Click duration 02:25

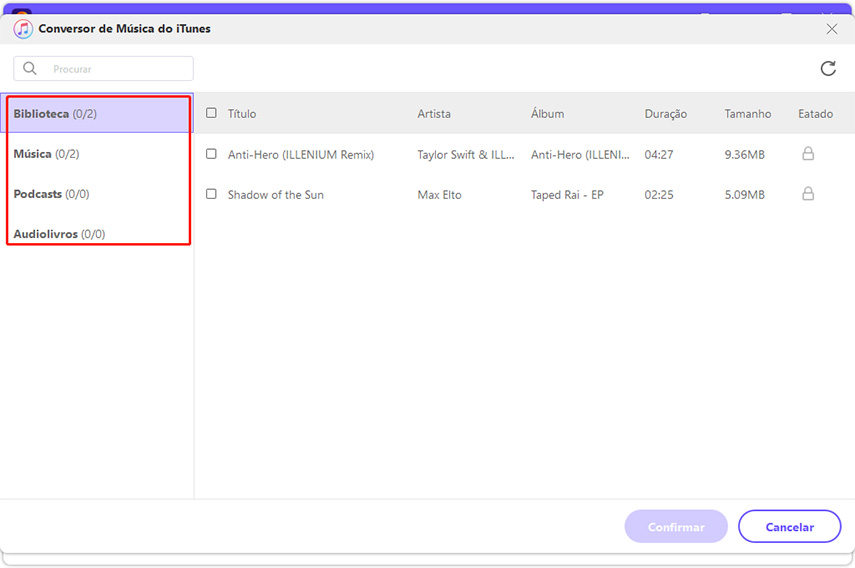(659, 195)
